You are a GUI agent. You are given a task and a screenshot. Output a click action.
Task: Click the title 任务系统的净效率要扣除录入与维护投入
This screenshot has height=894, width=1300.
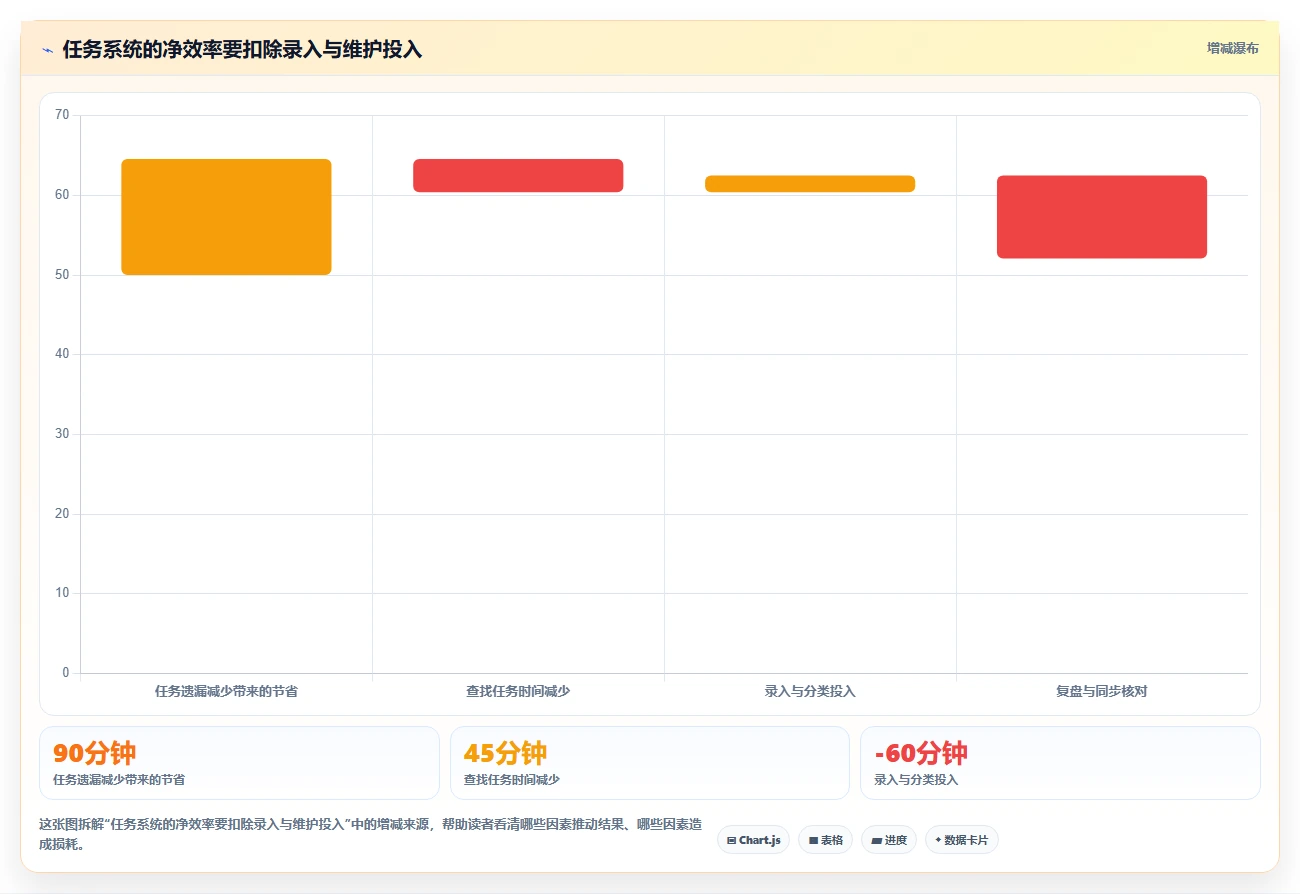click(242, 49)
